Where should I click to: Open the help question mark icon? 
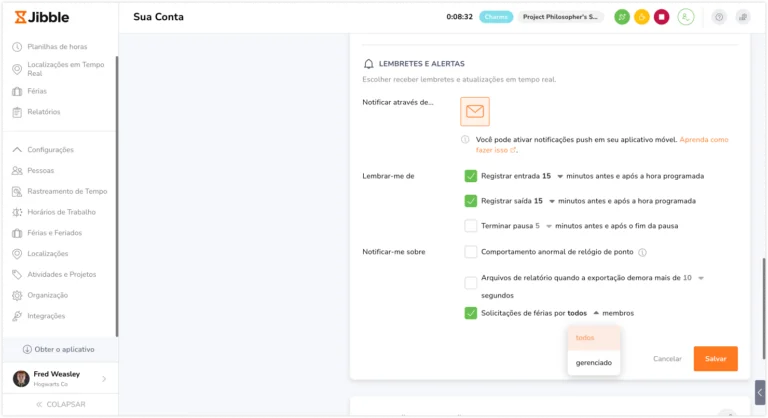click(x=719, y=17)
